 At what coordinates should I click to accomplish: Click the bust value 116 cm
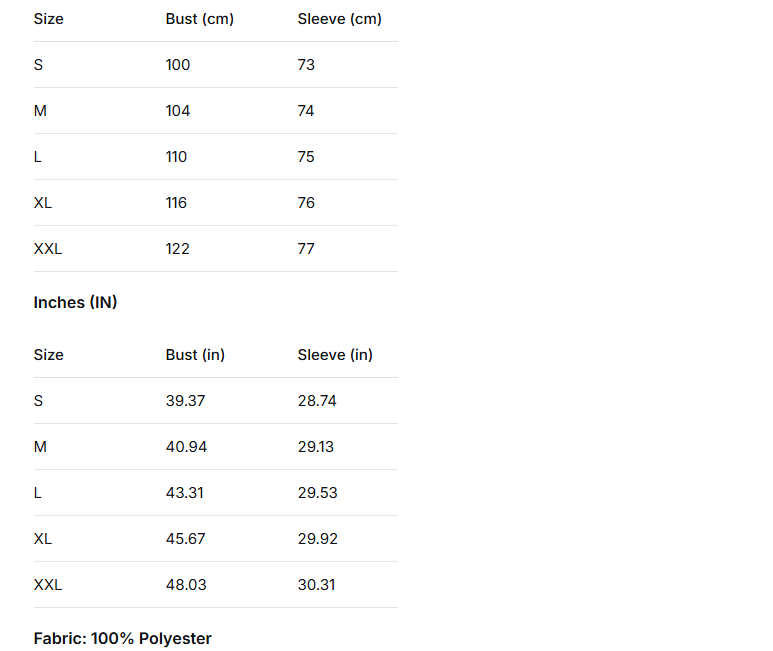pyautogui.click(x=176, y=203)
